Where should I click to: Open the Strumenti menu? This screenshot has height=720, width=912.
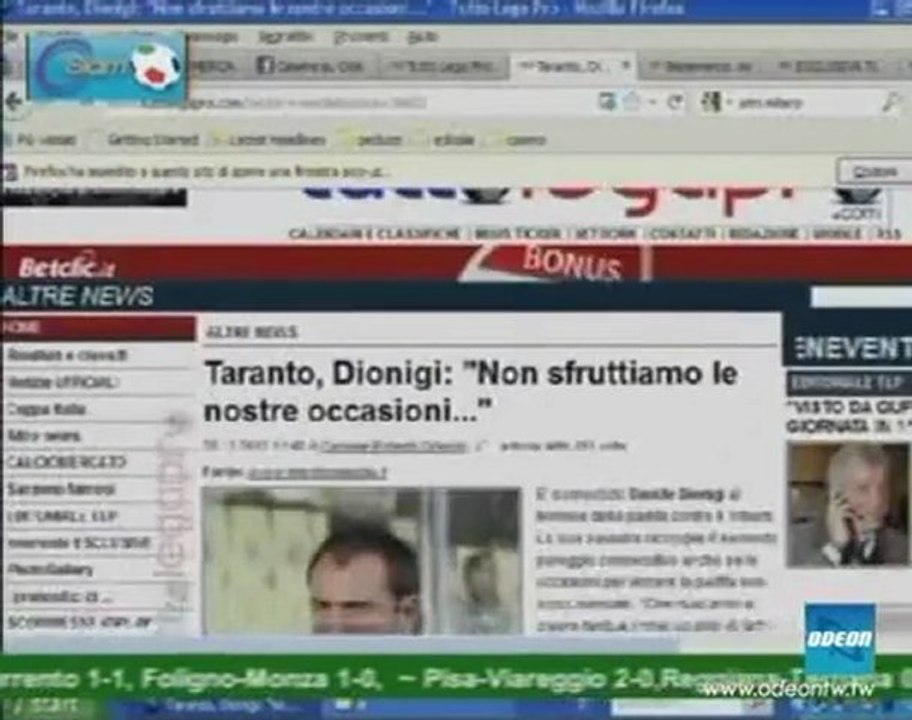[x=361, y=37]
